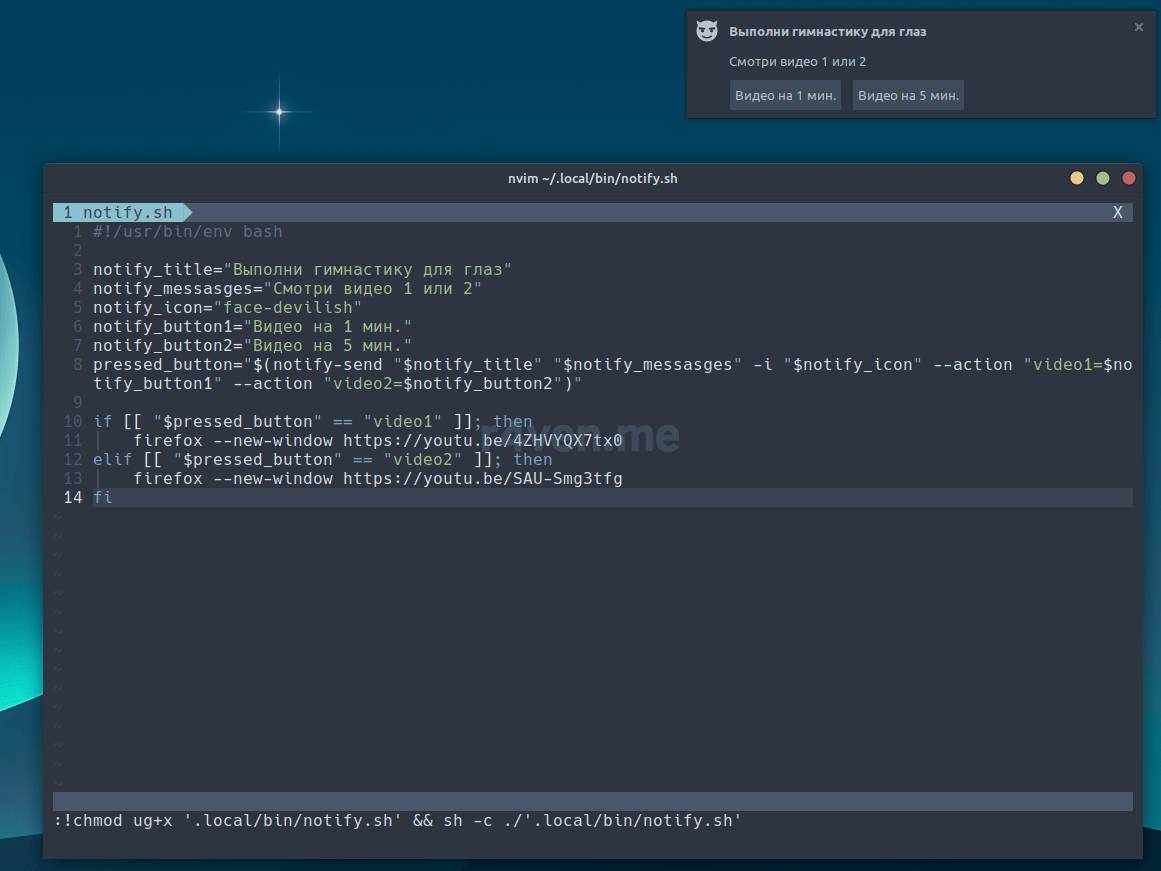Click notification body text "Смотри видео 1 или 2"
Viewport: 1161px width, 871px height.
tap(797, 62)
